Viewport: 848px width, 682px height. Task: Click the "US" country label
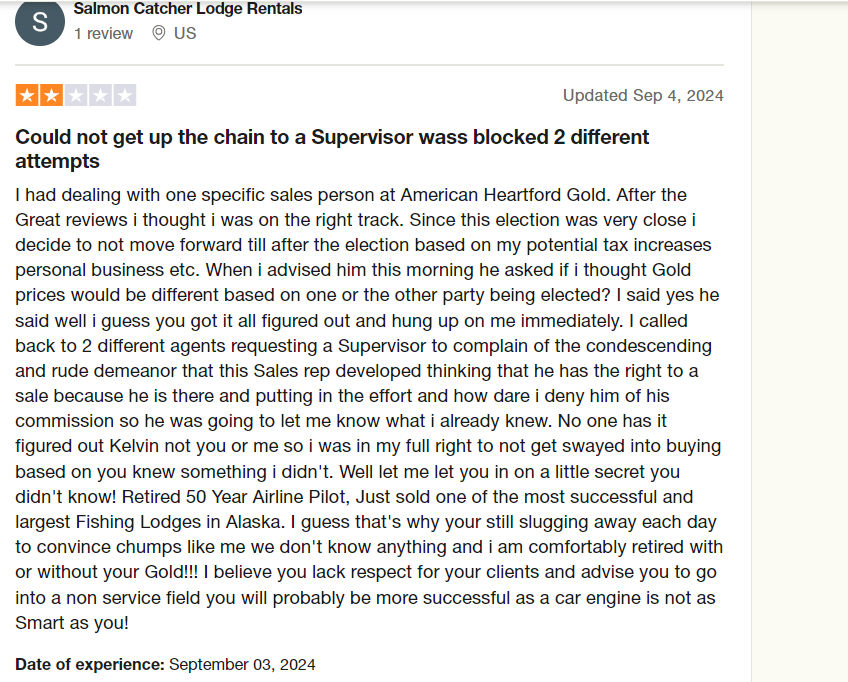185,34
